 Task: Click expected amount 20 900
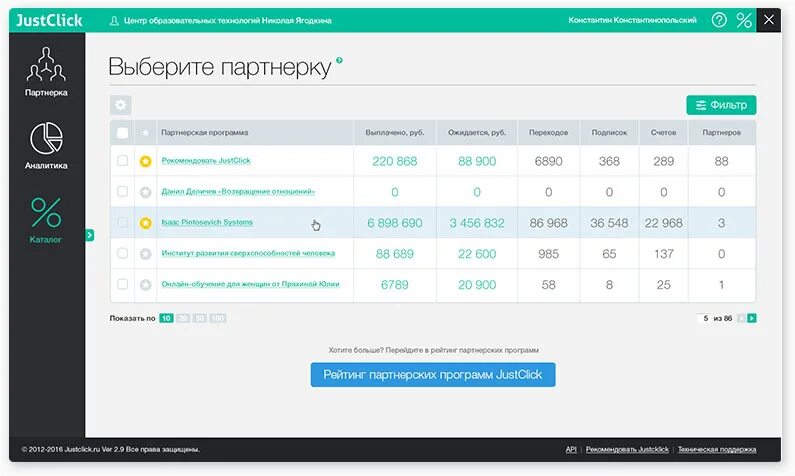[x=477, y=285]
